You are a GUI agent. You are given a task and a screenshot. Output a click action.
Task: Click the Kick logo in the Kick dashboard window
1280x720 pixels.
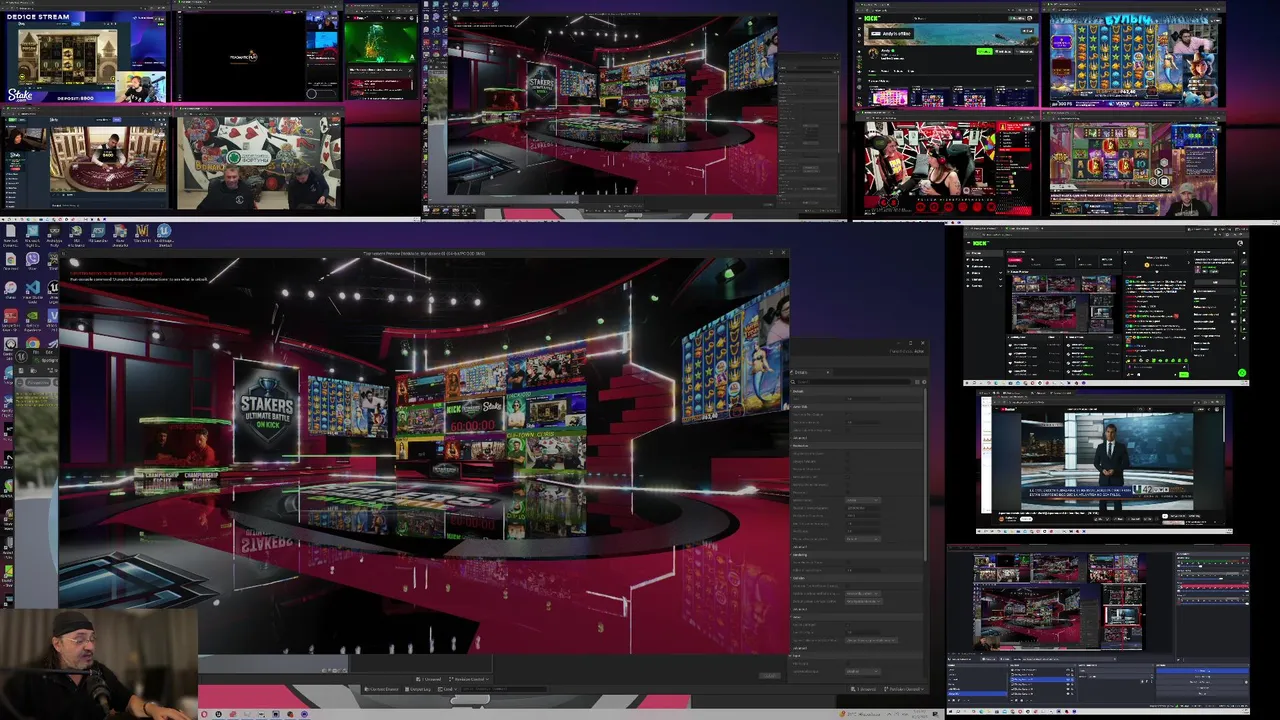pyautogui.click(x=981, y=243)
